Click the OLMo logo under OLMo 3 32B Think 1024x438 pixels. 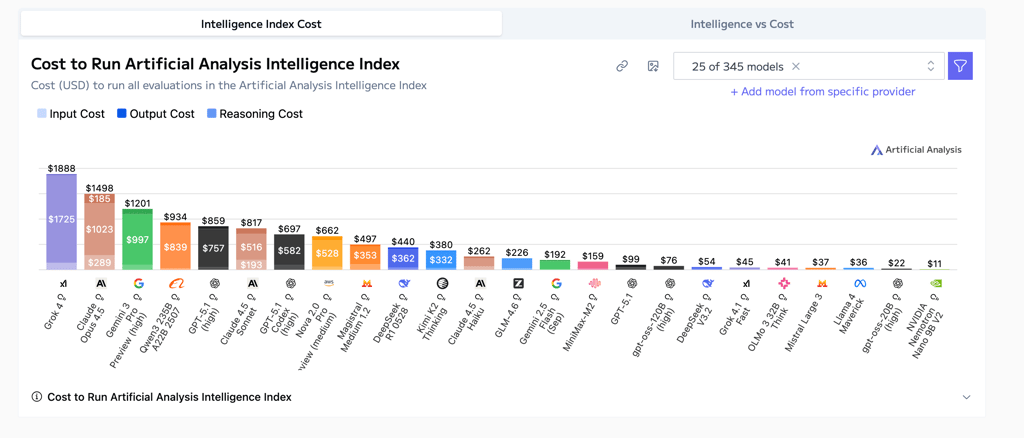click(x=783, y=283)
